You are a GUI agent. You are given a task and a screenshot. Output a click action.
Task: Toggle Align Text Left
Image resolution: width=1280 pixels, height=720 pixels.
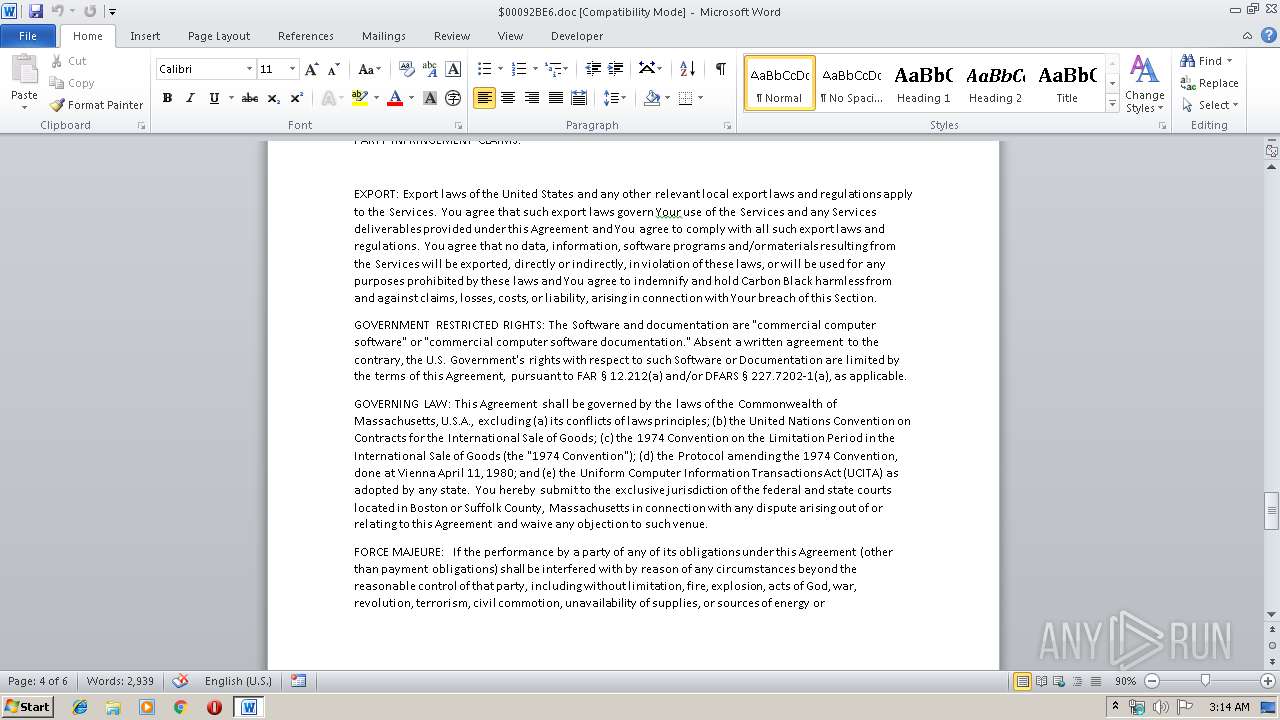click(484, 98)
